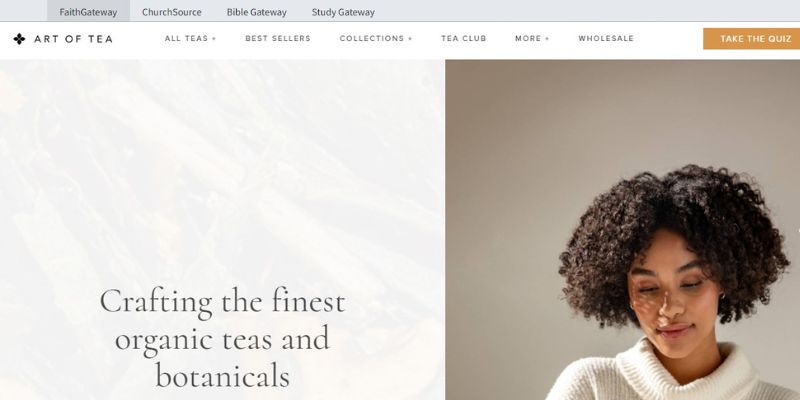The width and height of the screenshot is (800, 400).
Task: Expand the plus icon beside ALL TEAS
Action: point(214,39)
